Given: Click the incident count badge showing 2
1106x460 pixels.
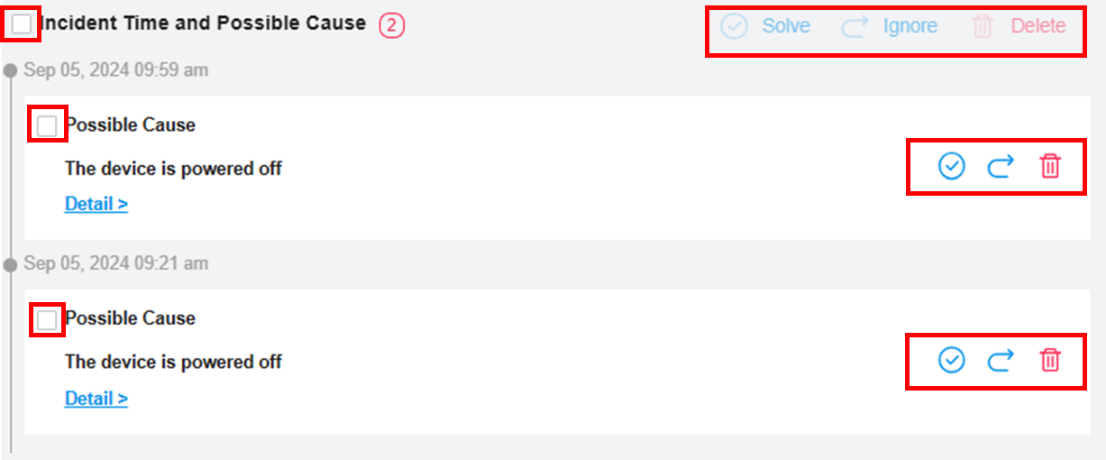Looking at the screenshot, I should [392, 26].
